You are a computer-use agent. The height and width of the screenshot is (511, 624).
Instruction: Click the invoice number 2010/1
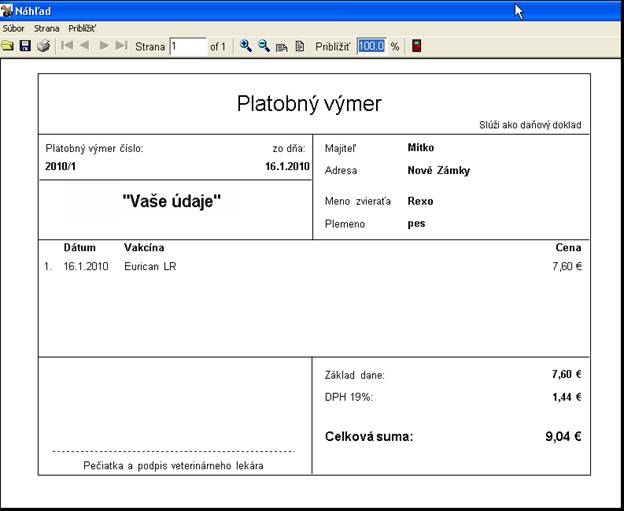click(60, 166)
